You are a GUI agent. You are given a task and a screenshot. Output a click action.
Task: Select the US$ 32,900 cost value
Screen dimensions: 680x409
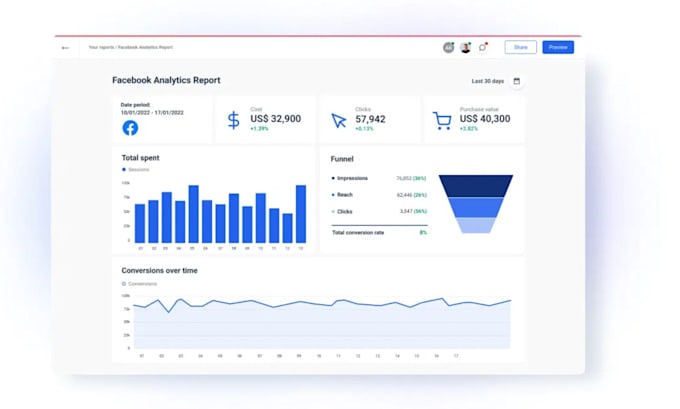(x=275, y=119)
